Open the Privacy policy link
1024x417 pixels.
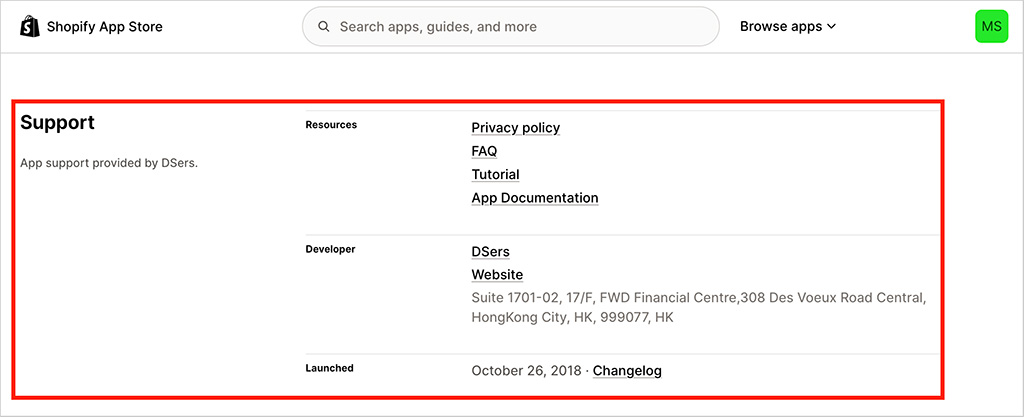coord(516,128)
